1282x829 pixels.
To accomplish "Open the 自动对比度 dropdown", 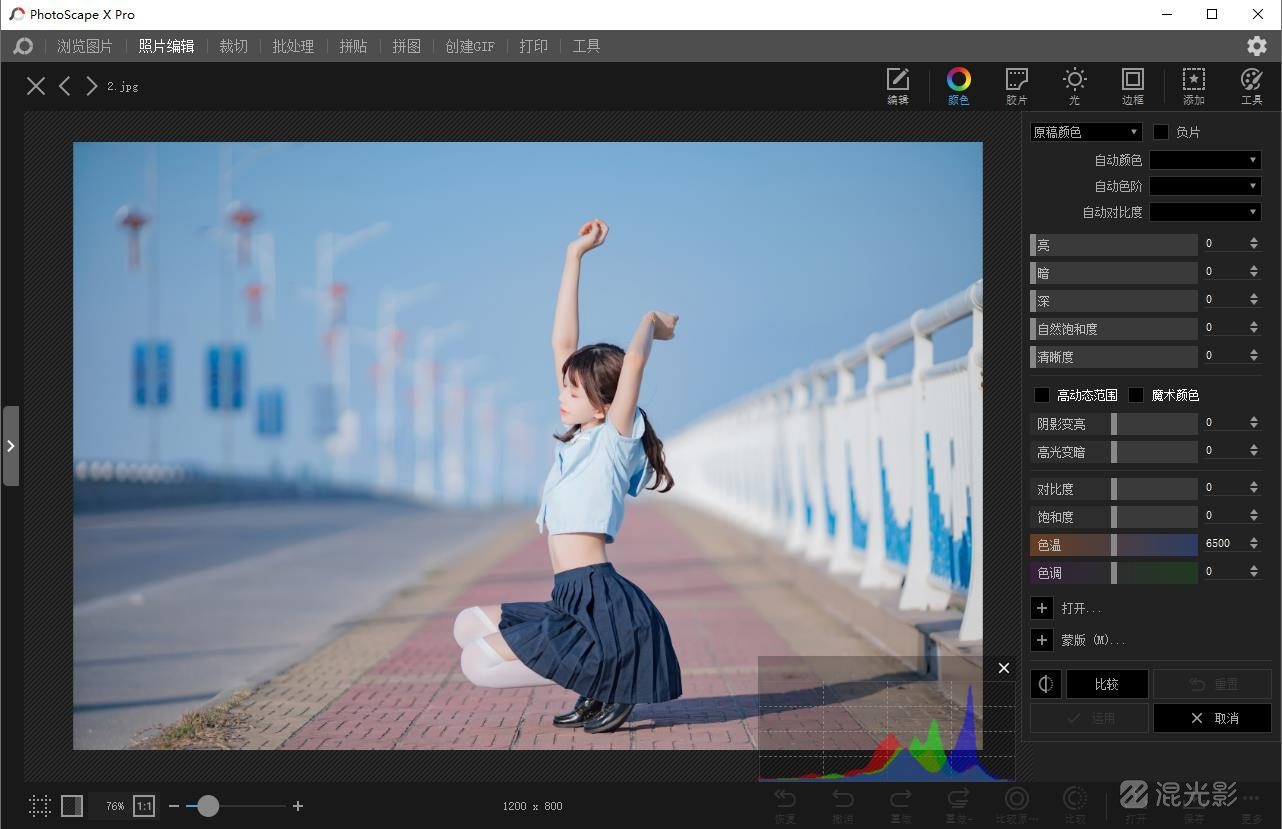I will point(1205,212).
